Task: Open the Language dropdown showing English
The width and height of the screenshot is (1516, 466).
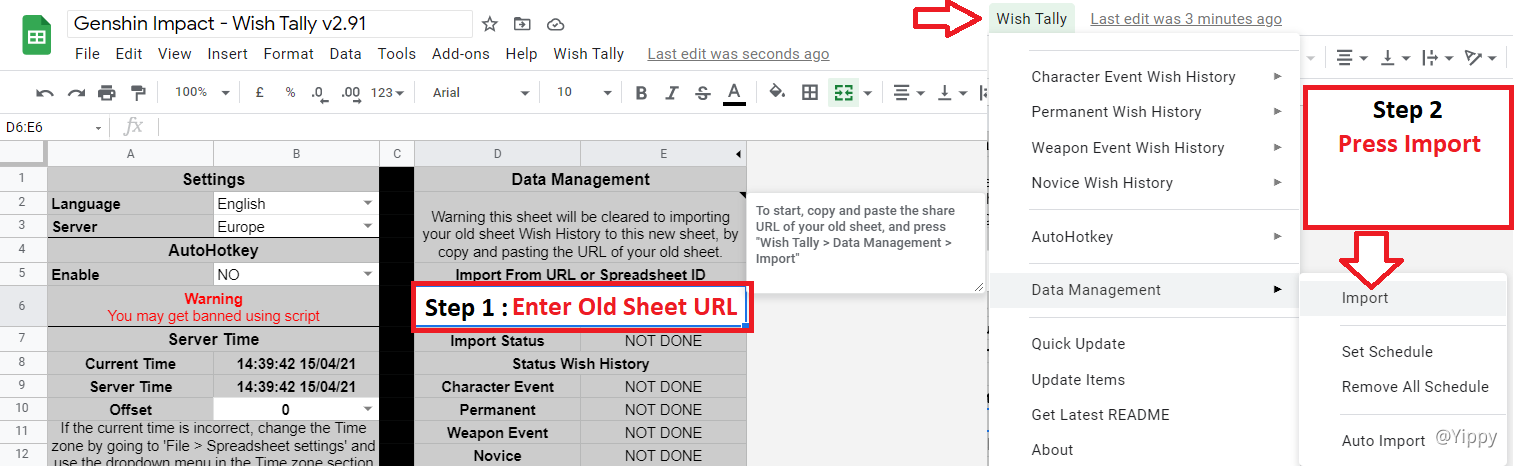Action: point(366,204)
